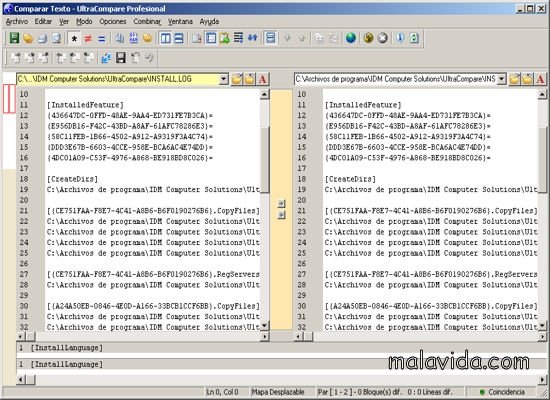Toggle show all lines asterisk button

click(74, 38)
